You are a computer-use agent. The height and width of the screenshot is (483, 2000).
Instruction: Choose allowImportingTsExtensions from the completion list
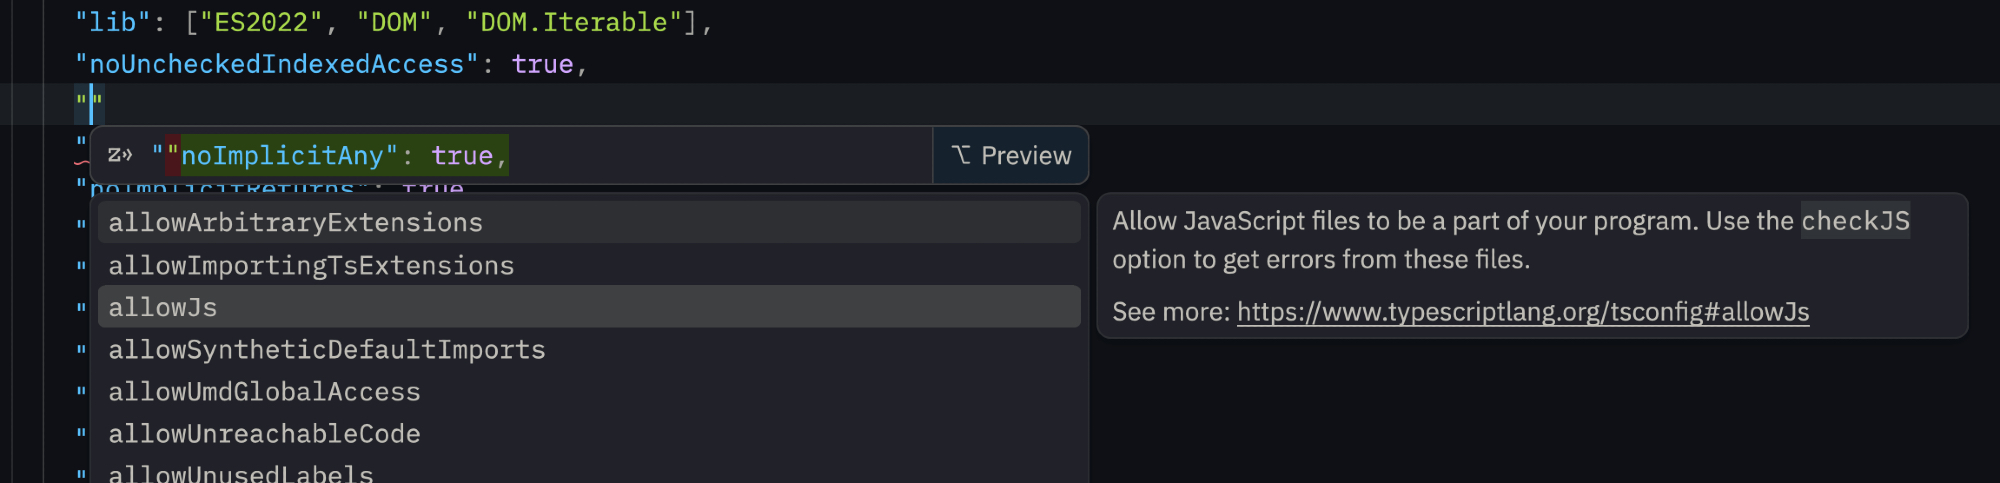pos(311,265)
